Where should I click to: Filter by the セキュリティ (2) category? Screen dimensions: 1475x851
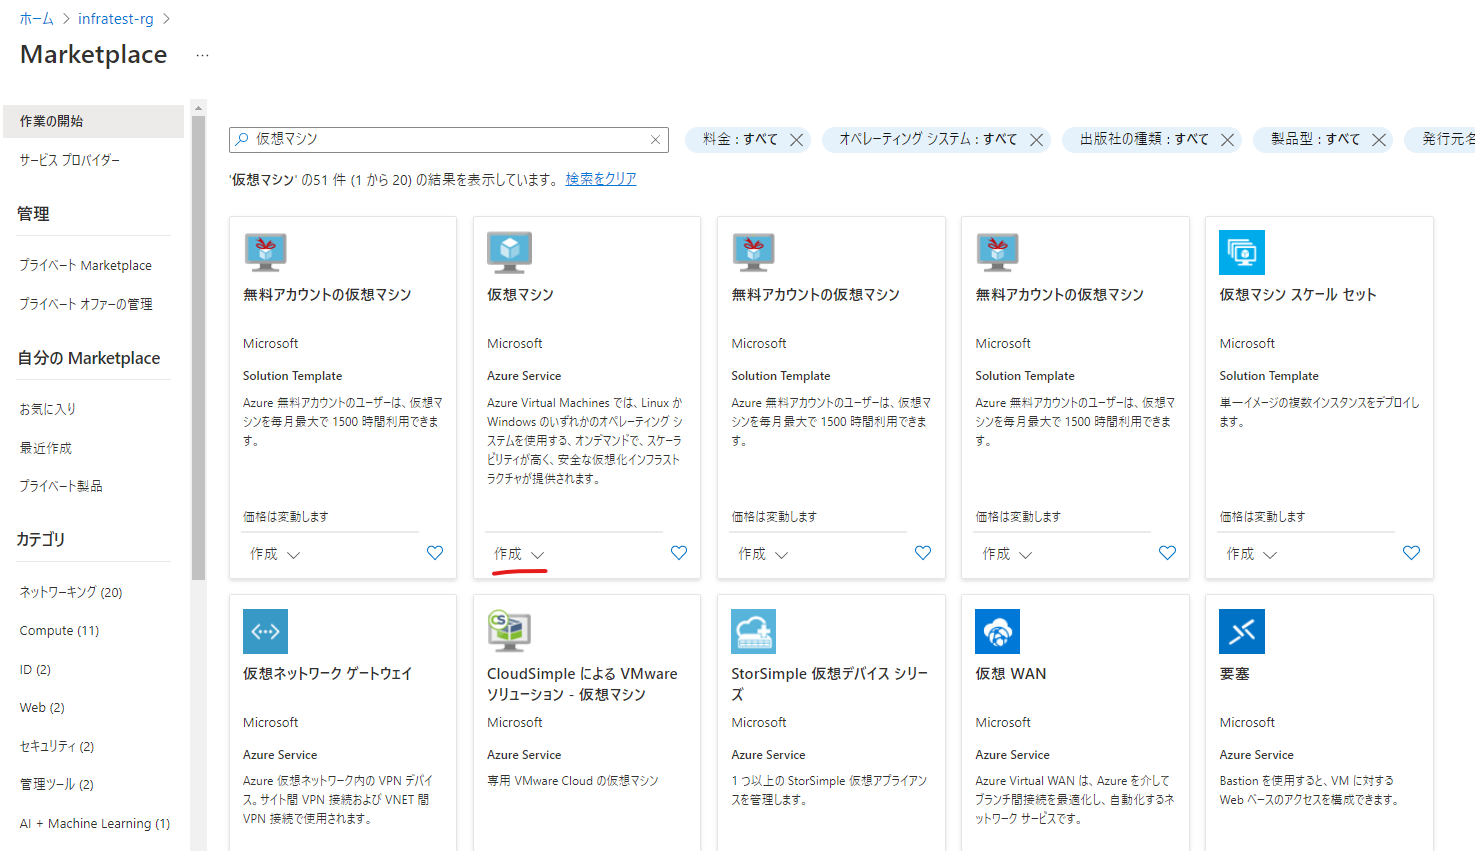tap(57, 746)
